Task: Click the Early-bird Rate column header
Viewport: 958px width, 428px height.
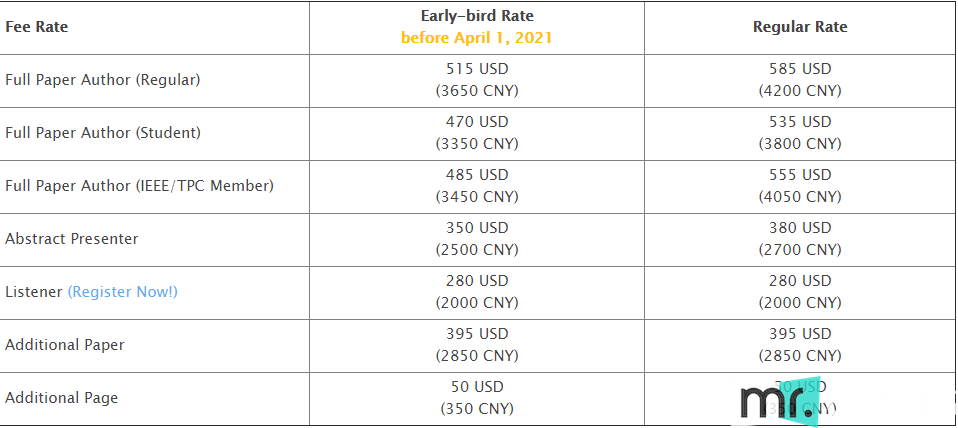Action: 477,16
